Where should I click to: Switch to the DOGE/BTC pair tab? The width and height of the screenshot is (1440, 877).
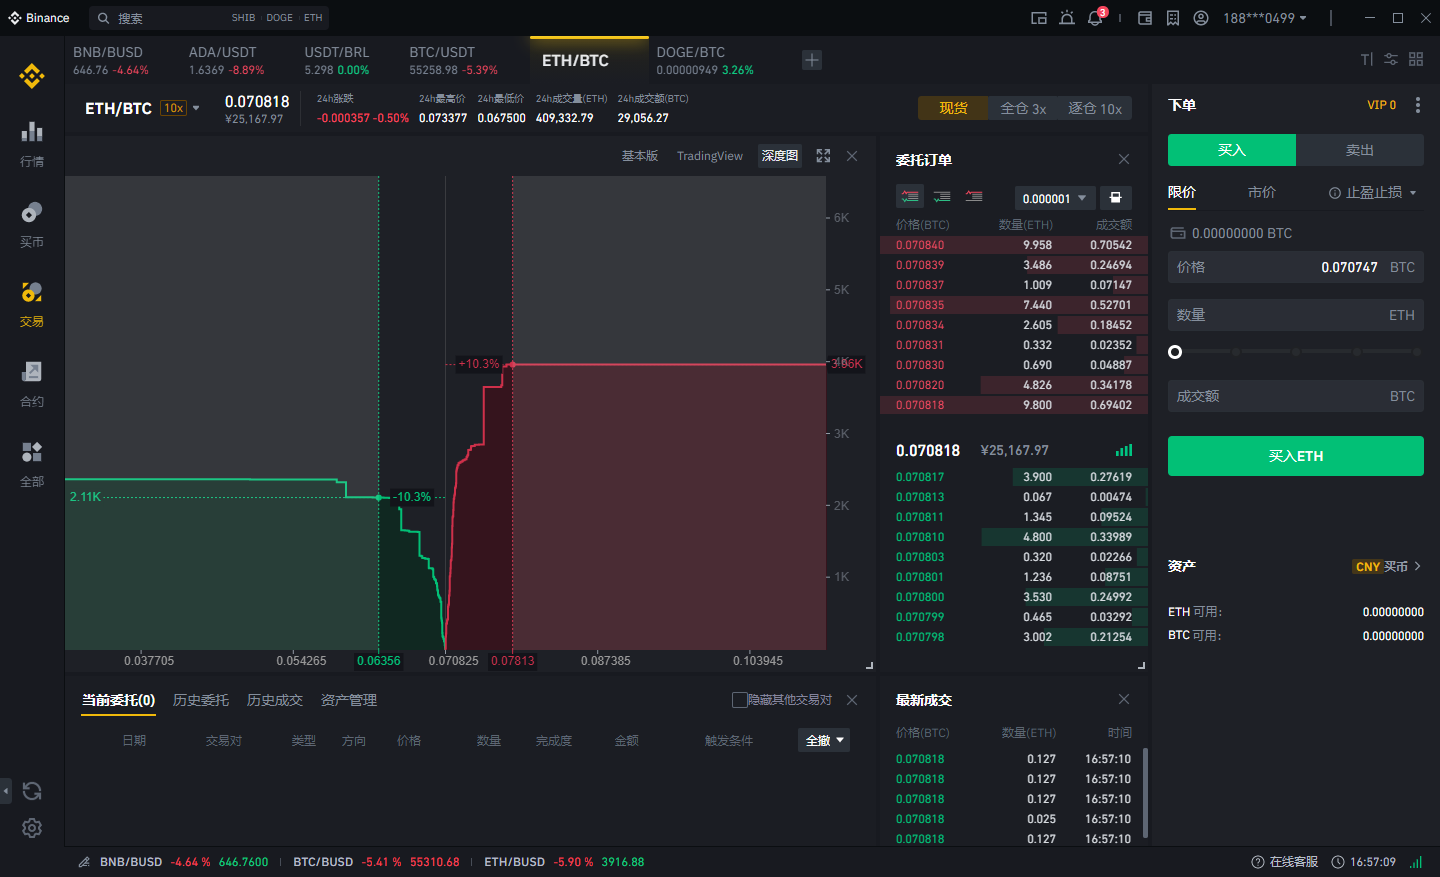705,60
